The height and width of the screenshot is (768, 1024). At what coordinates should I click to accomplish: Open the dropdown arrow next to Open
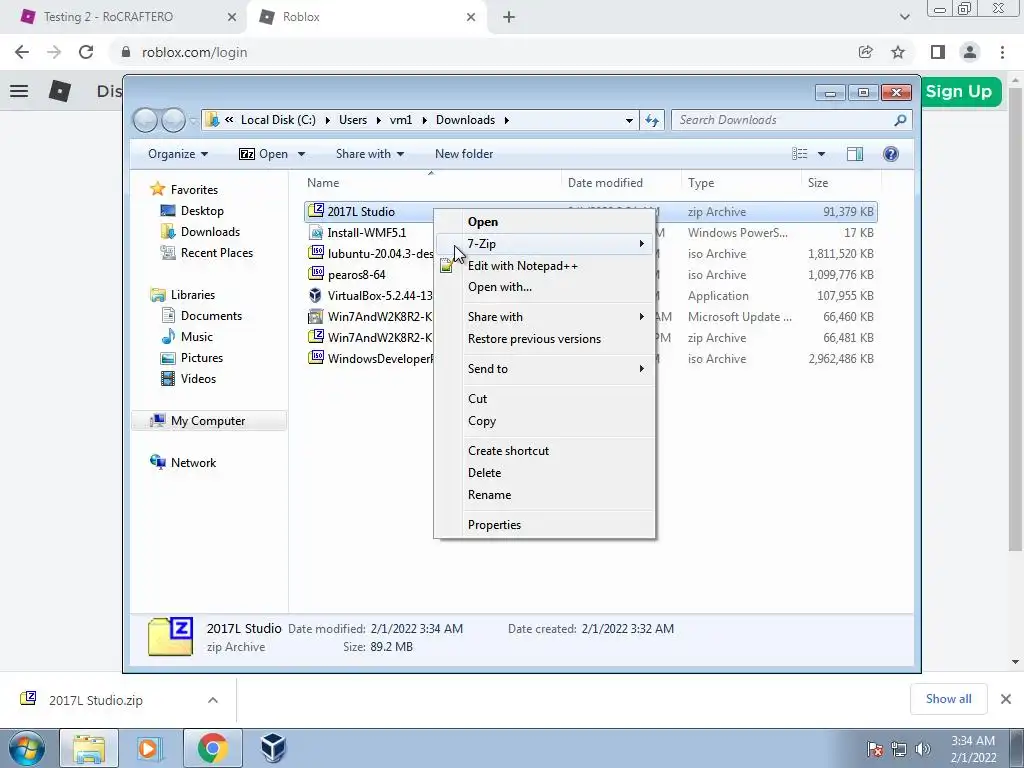(302, 154)
